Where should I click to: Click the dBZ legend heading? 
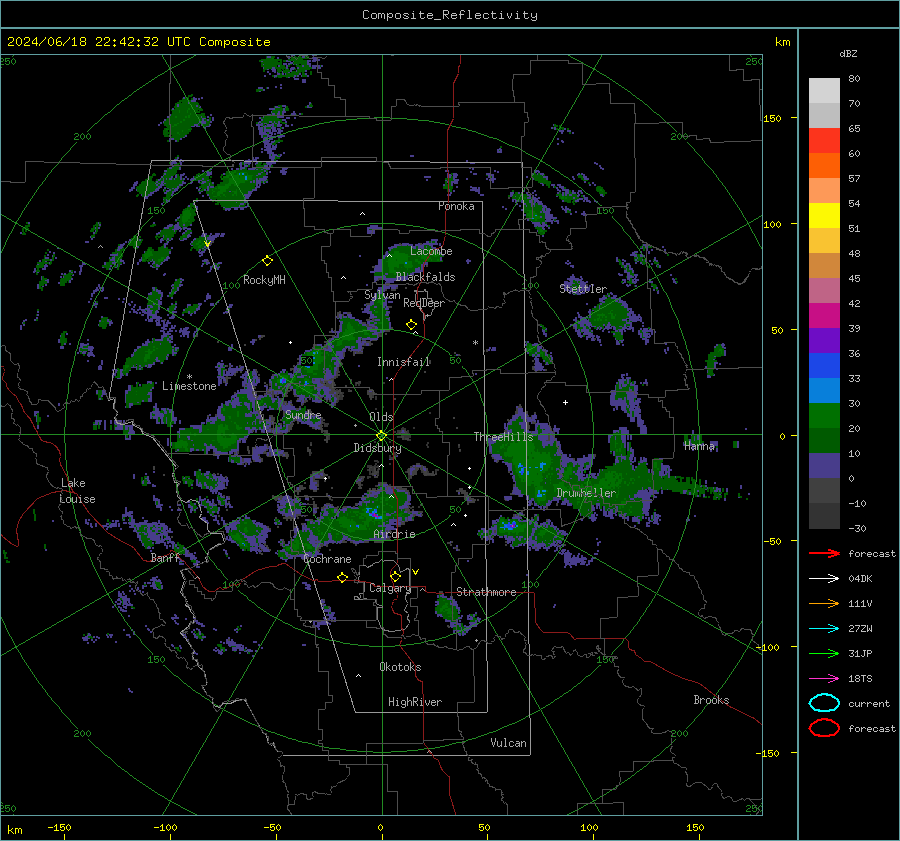tap(848, 53)
